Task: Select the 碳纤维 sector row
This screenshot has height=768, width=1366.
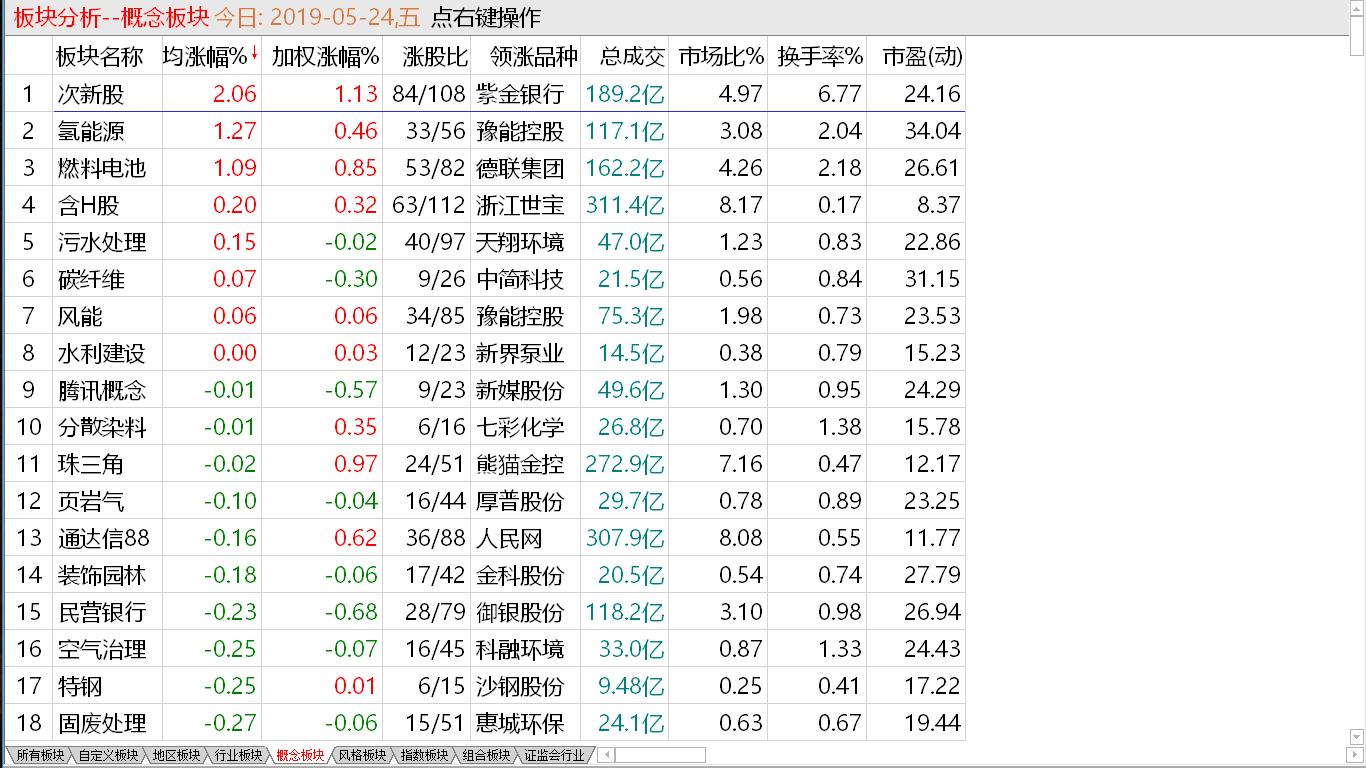Action: click(484, 279)
